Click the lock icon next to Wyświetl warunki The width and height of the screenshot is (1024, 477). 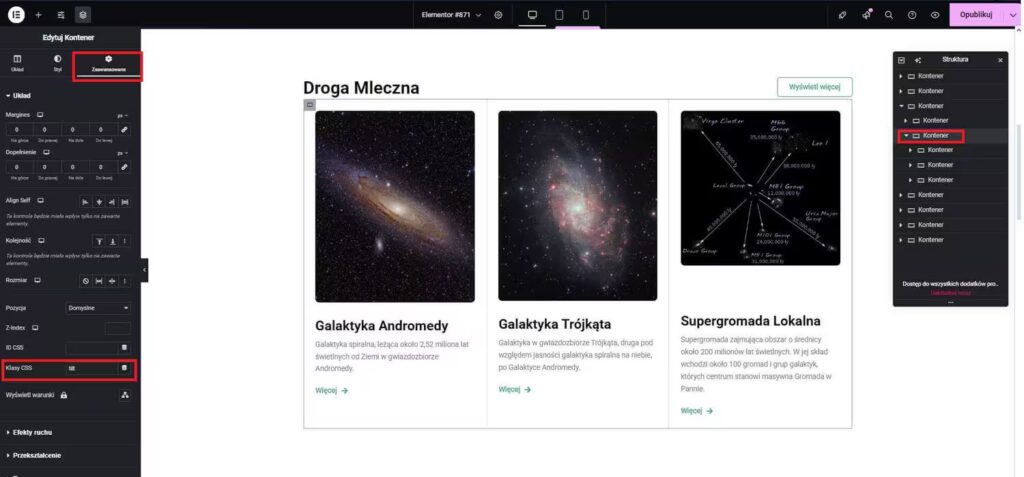pos(63,395)
